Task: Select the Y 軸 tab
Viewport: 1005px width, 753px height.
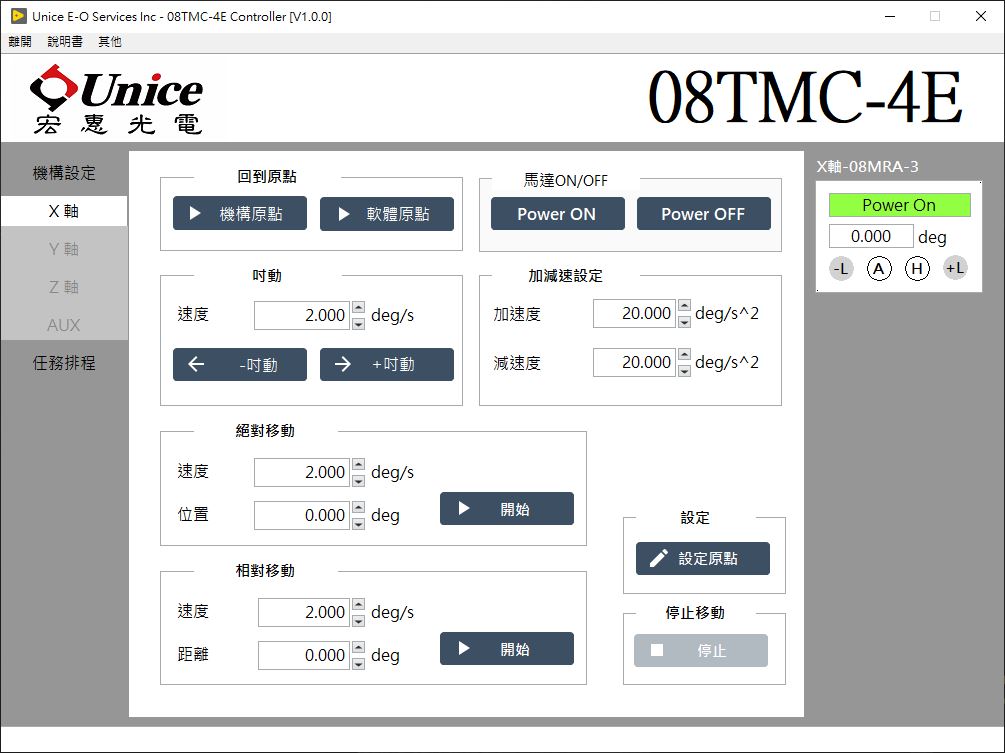Action: click(x=64, y=249)
